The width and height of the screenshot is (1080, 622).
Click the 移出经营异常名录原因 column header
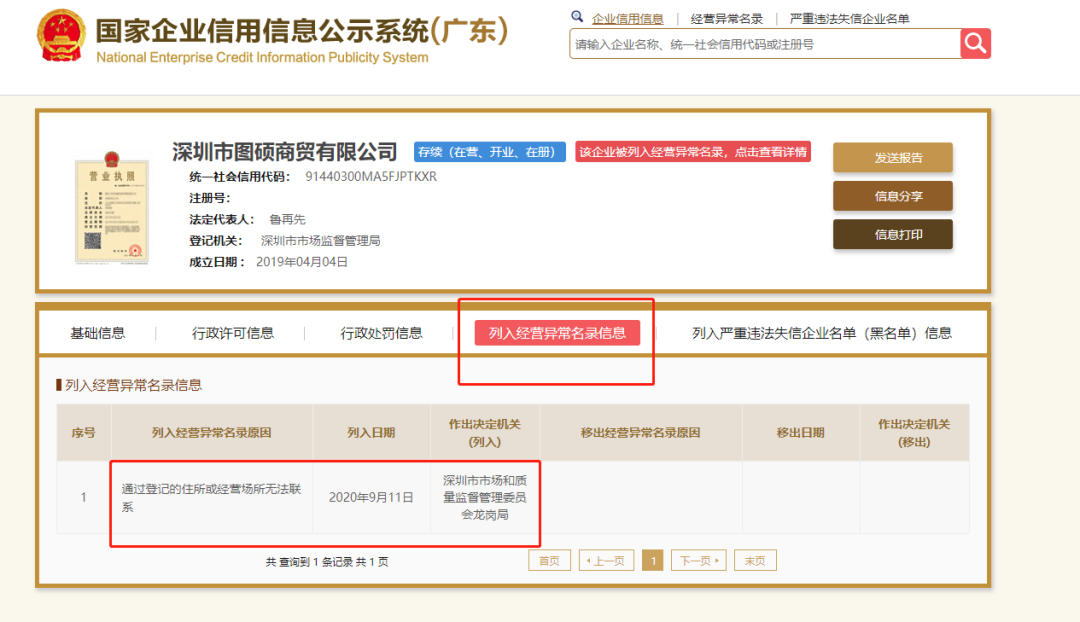(x=641, y=433)
